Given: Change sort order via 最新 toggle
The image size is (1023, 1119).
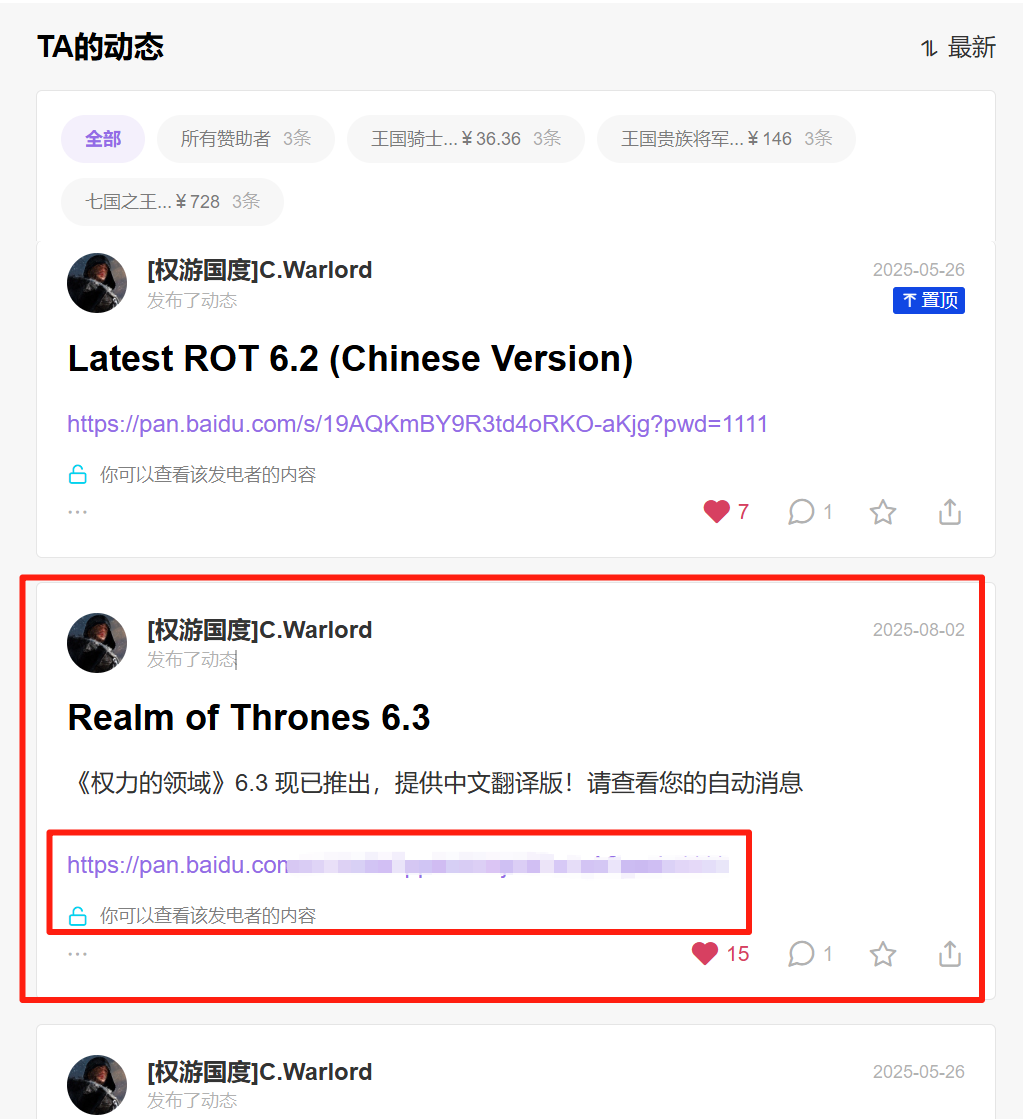Looking at the screenshot, I should point(958,48).
